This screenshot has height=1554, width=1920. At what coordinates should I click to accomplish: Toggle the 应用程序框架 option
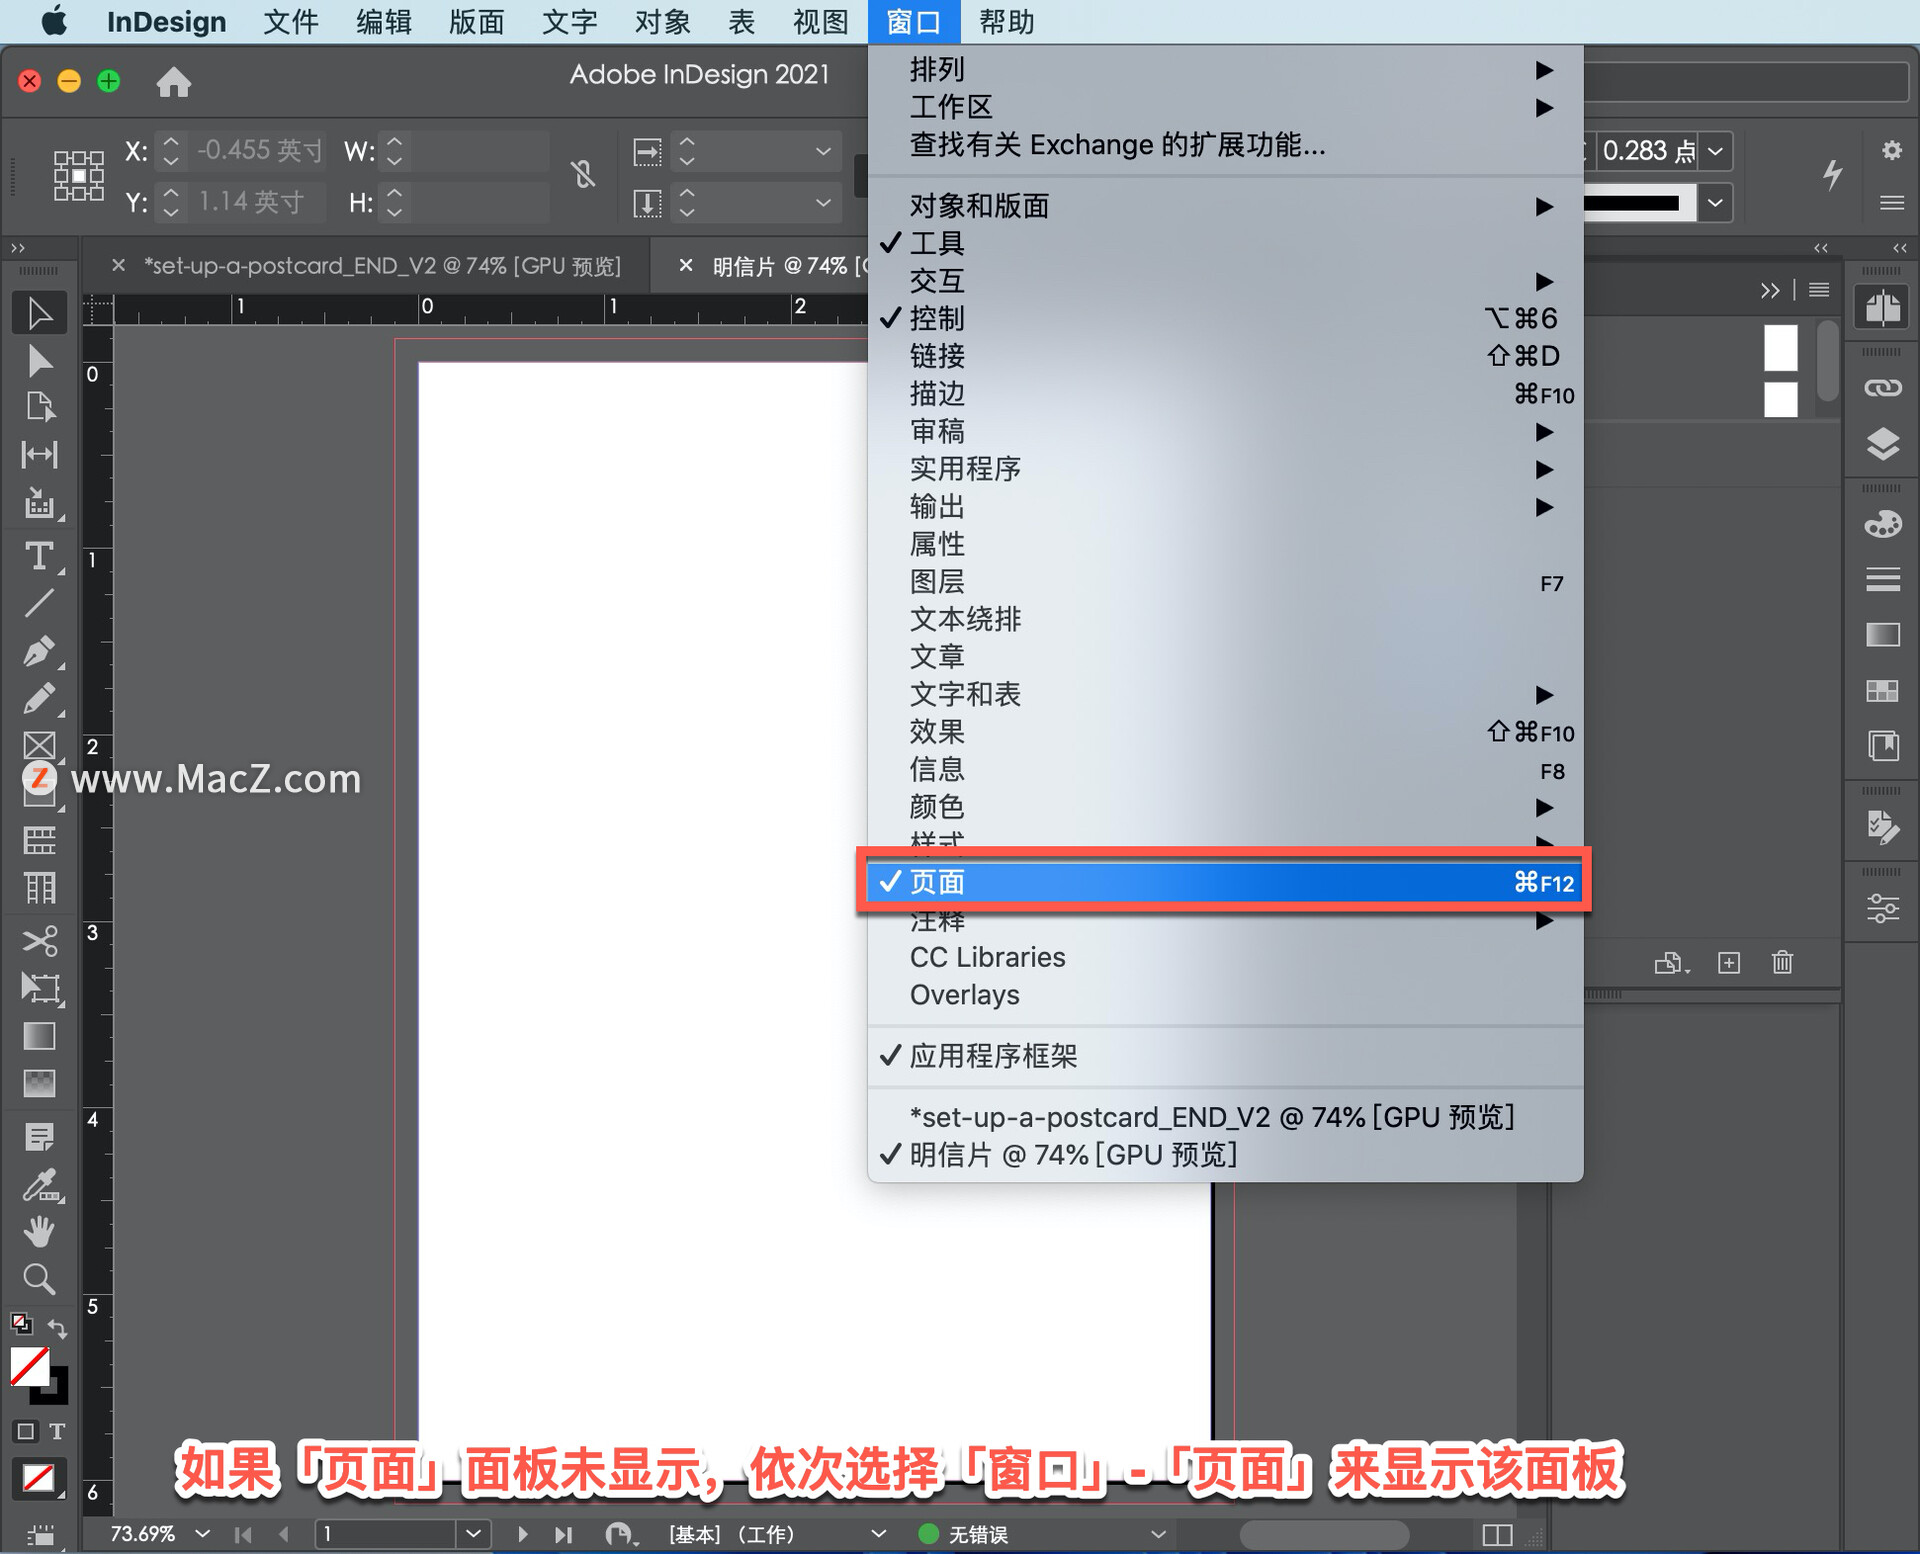pos(992,1056)
